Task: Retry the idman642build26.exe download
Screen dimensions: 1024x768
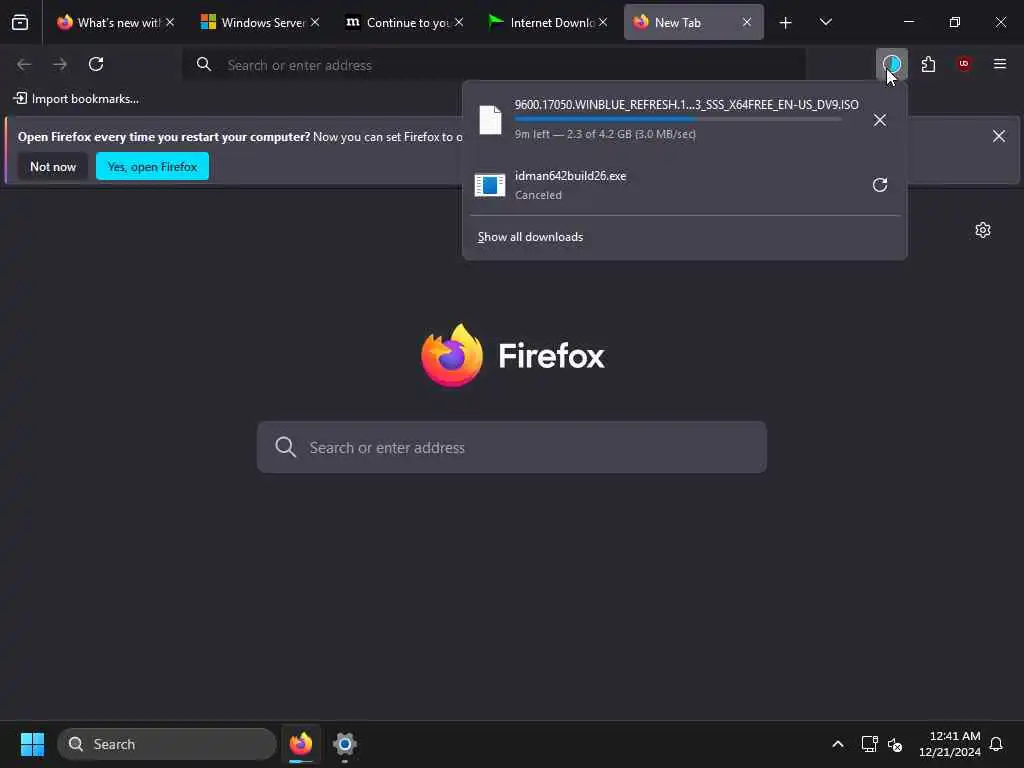Action: coord(880,185)
